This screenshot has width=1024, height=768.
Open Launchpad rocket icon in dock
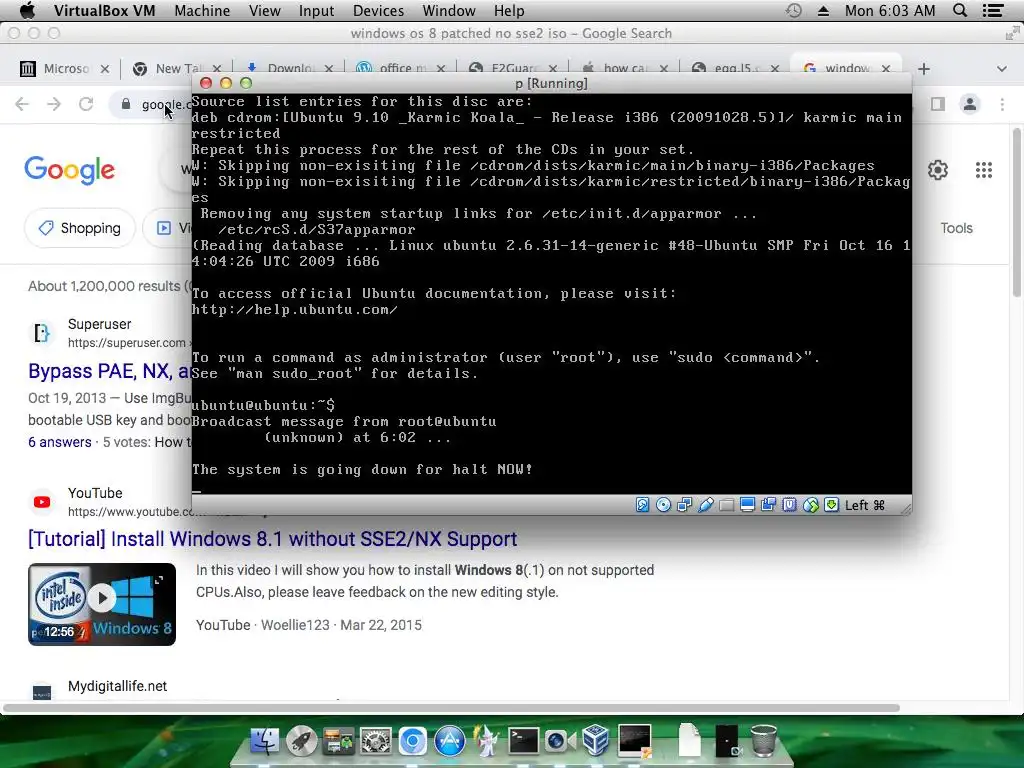click(301, 741)
